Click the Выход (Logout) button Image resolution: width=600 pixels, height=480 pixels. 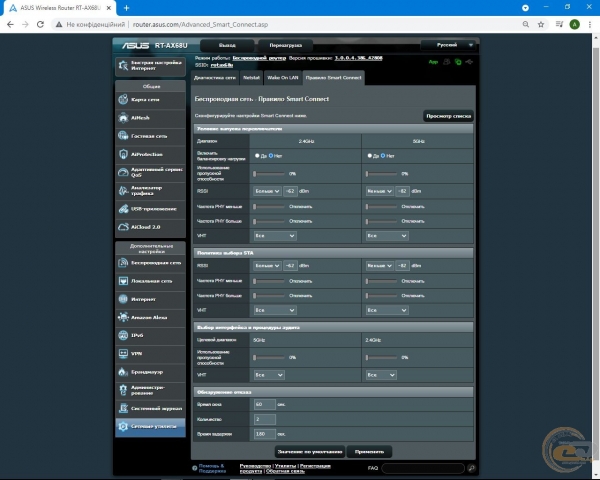click(227, 45)
